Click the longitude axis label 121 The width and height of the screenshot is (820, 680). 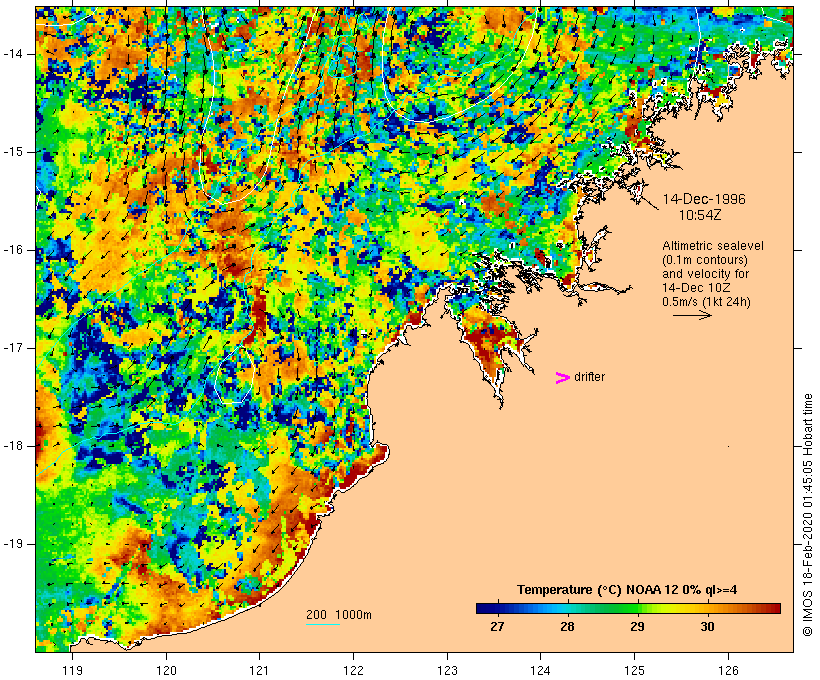click(259, 670)
